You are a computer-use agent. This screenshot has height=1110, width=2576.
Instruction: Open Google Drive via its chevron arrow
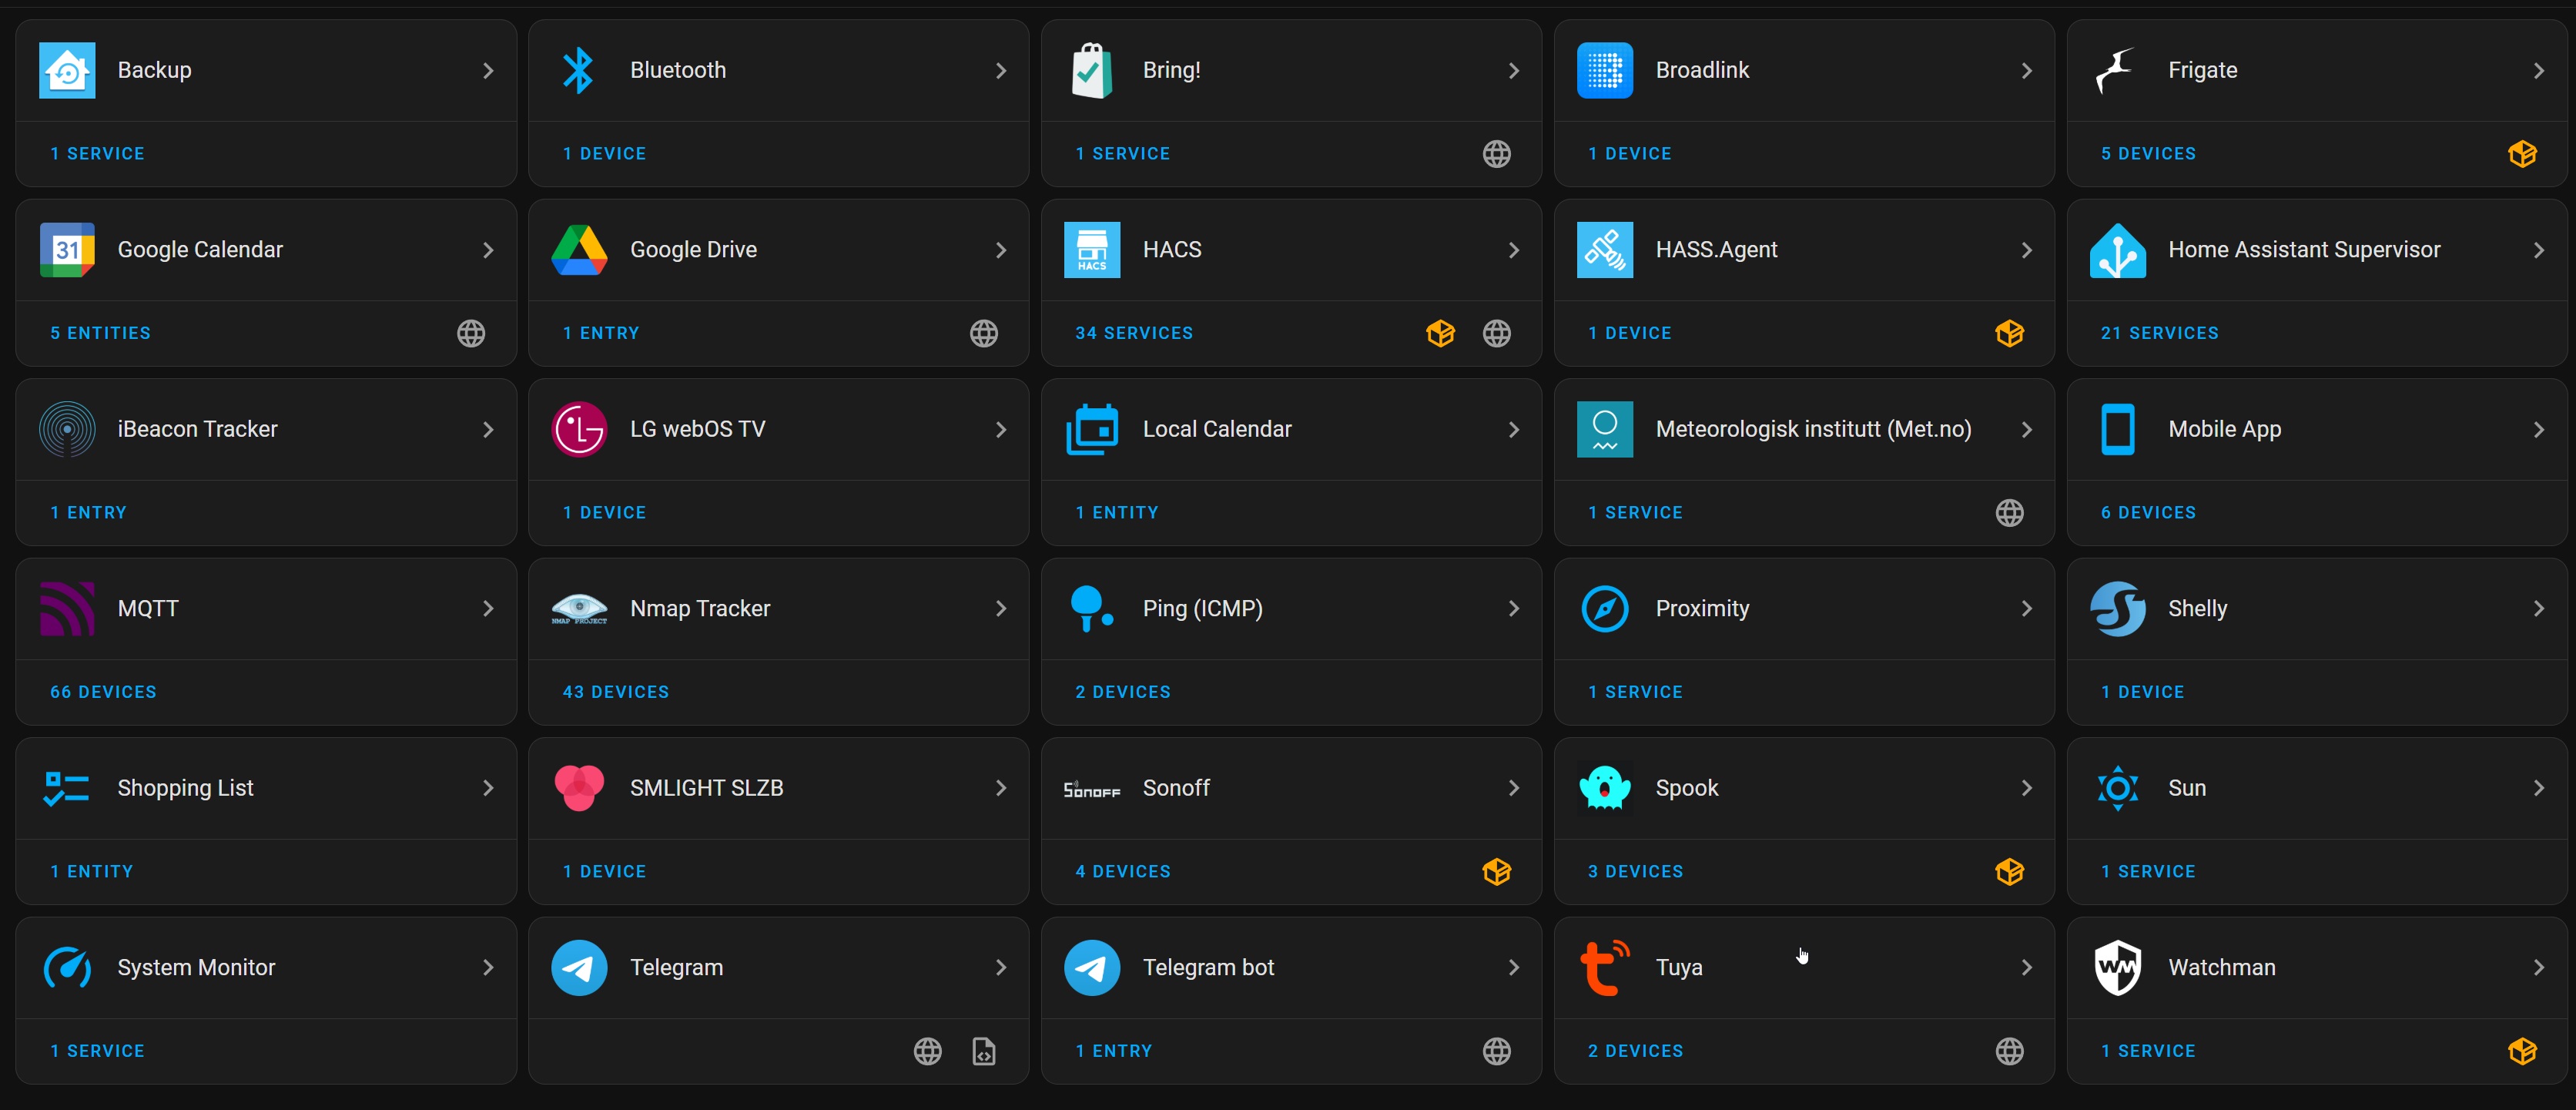point(1001,250)
